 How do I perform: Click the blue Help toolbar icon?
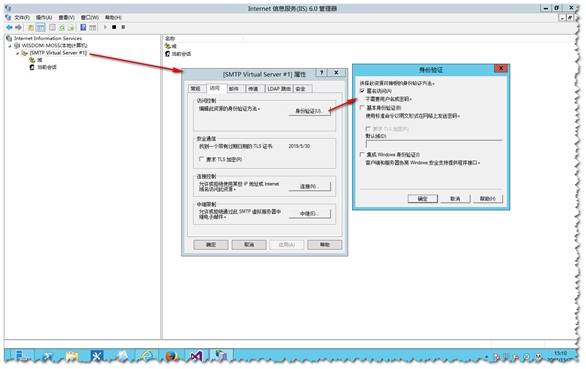tap(83, 27)
